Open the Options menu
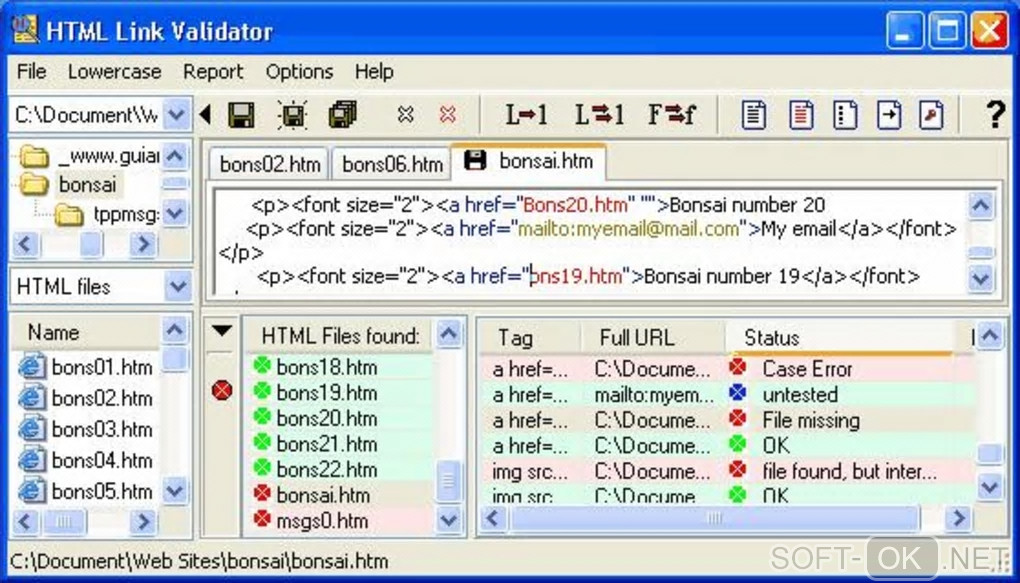Image resolution: width=1020 pixels, height=583 pixels. coord(299,71)
